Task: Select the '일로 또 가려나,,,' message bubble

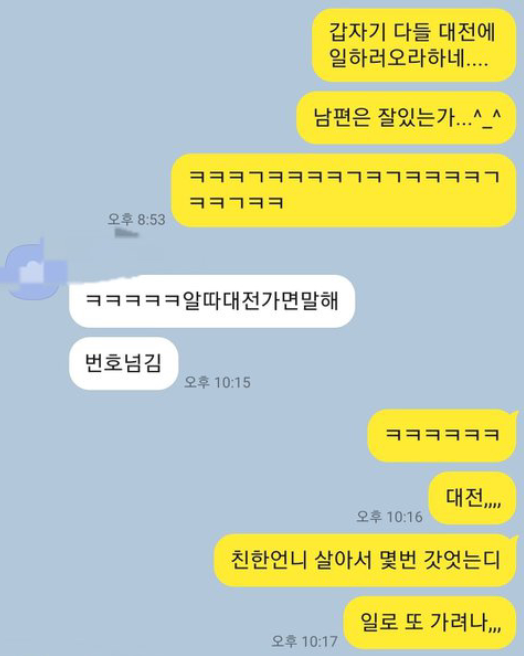Action: tap(430, 622)
